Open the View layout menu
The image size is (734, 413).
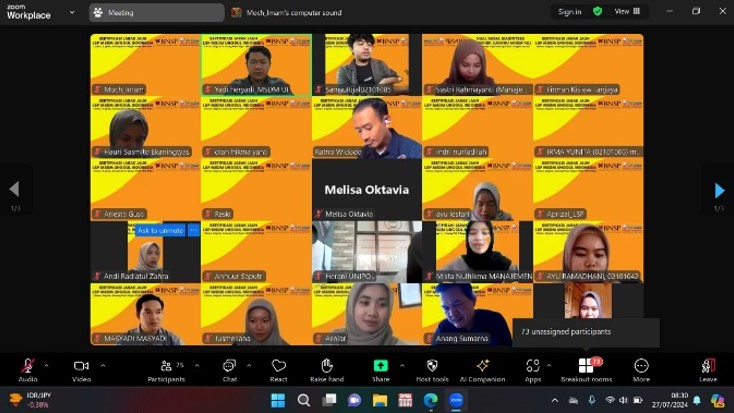627,12
